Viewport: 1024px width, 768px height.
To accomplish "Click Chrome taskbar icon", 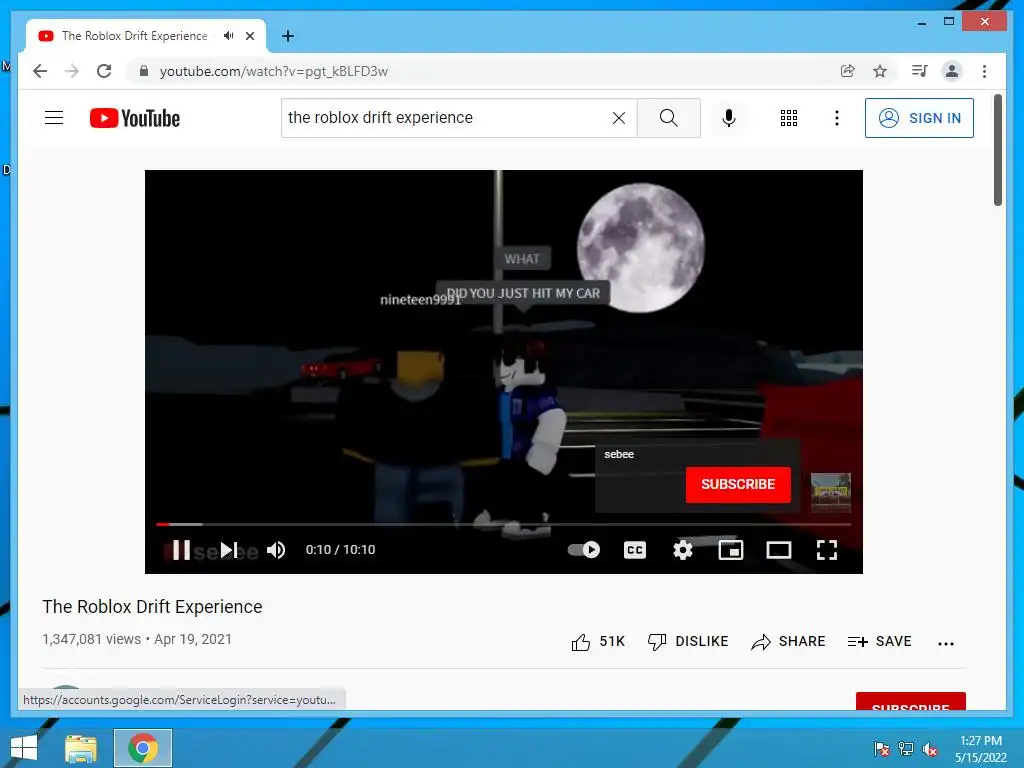I will point(143,748).
